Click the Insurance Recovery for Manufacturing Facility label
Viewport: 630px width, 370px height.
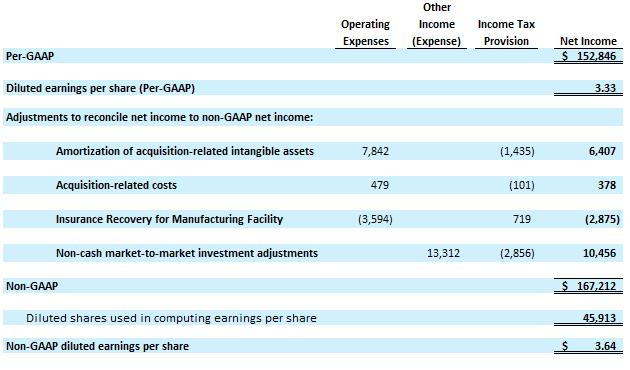(169, 219)
